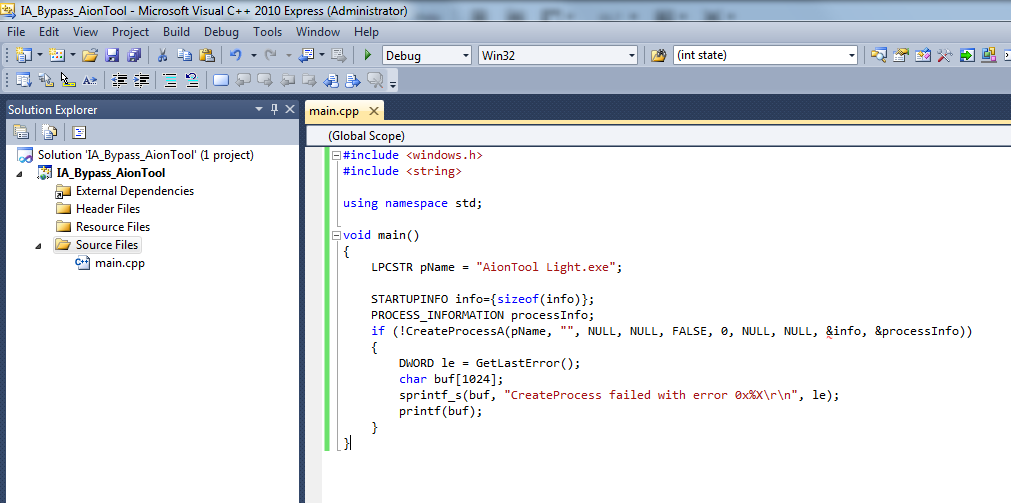1011x503 pixels.
Task: Open the (int state) find combo box
Action: tap(765, 55)
